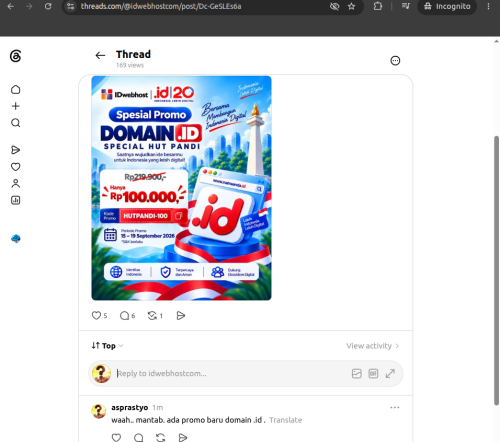Open thread more options circle

pyautogui.click(x=395, y=61)
